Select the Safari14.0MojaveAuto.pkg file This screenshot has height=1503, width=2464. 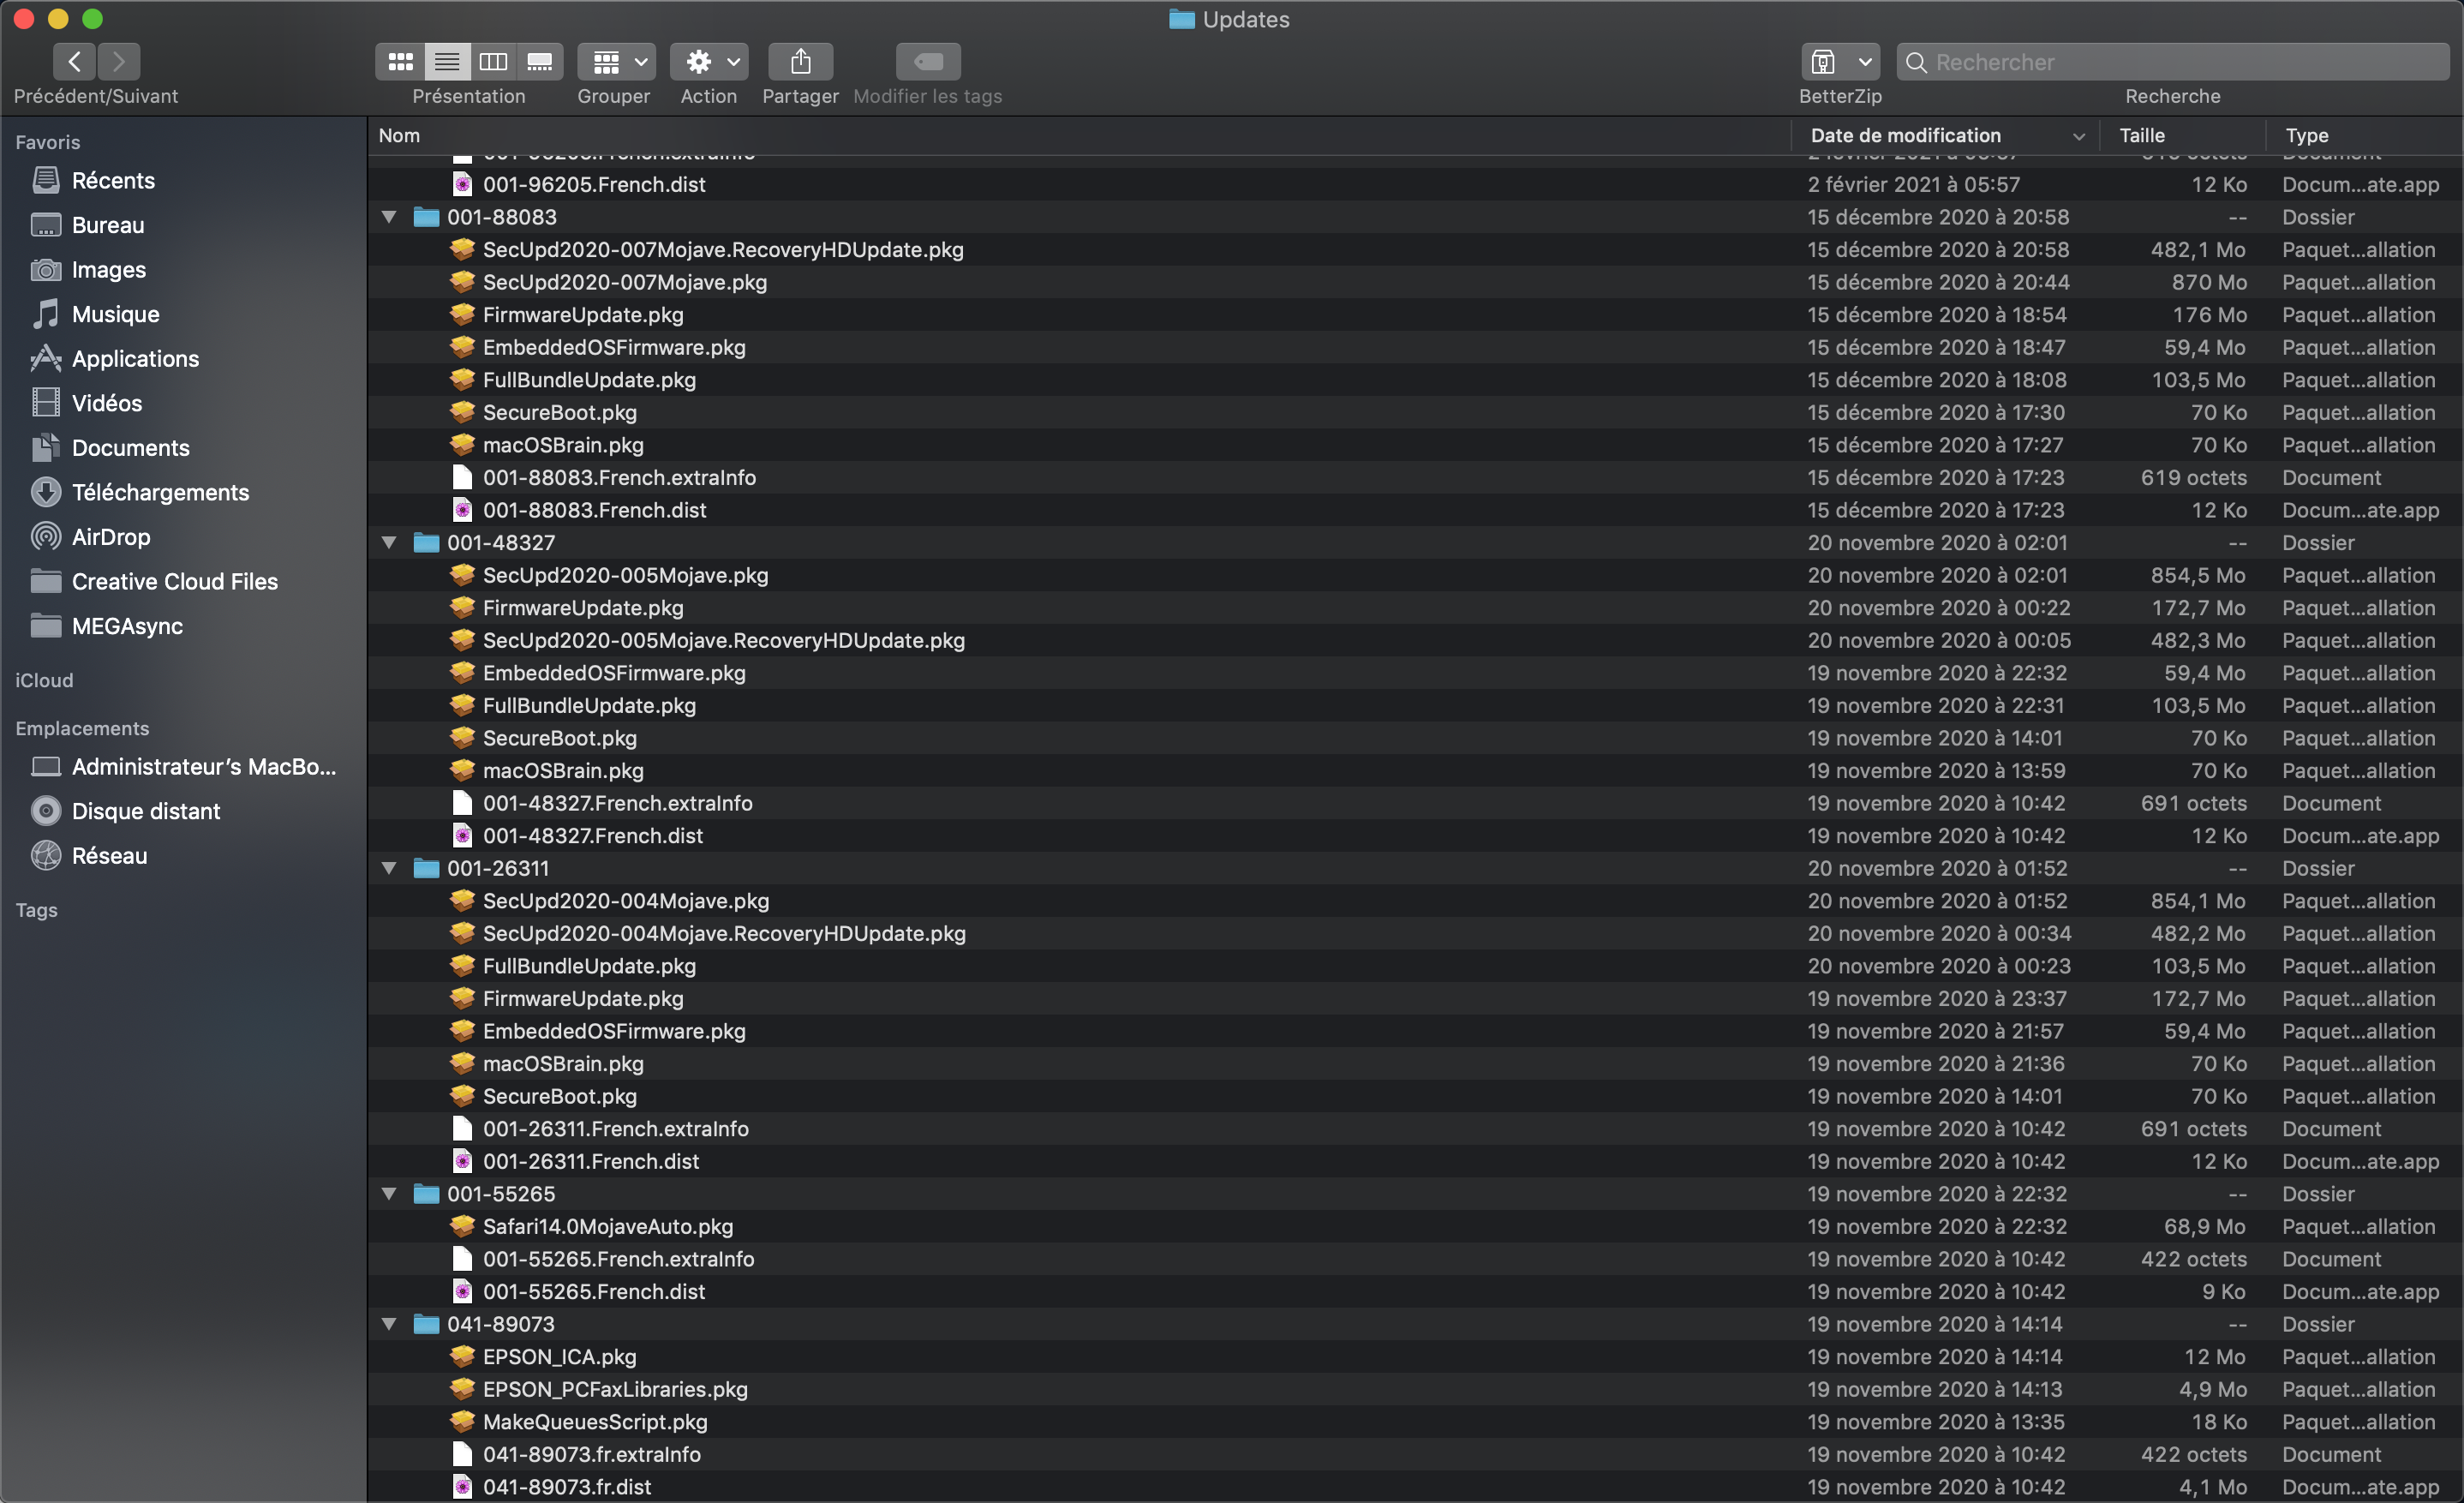point(607,1226)
